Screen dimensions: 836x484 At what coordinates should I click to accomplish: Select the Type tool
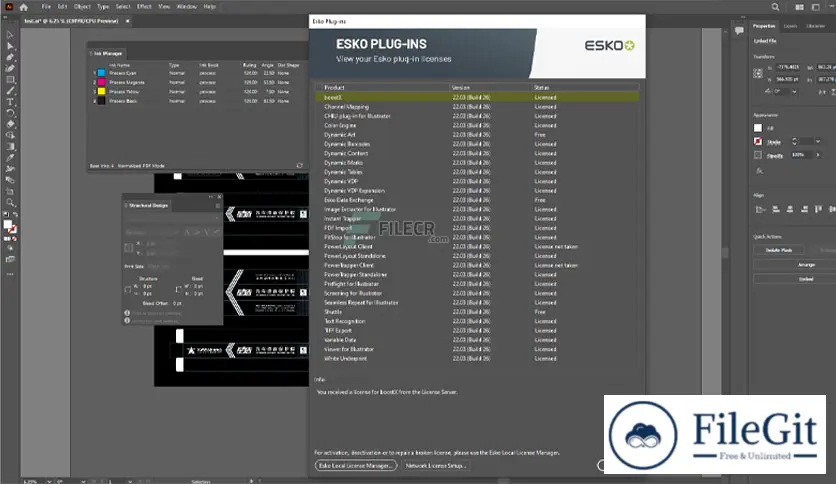[10, 102]
